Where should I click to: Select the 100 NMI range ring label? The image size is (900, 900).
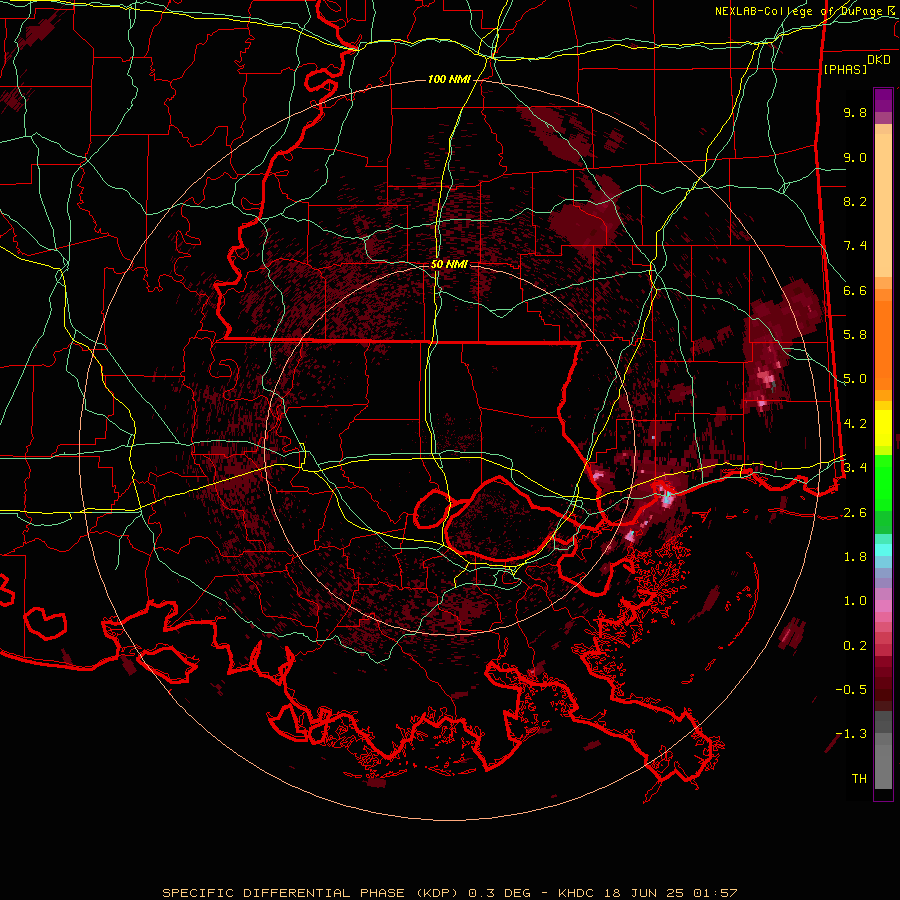tap(449, 79)
